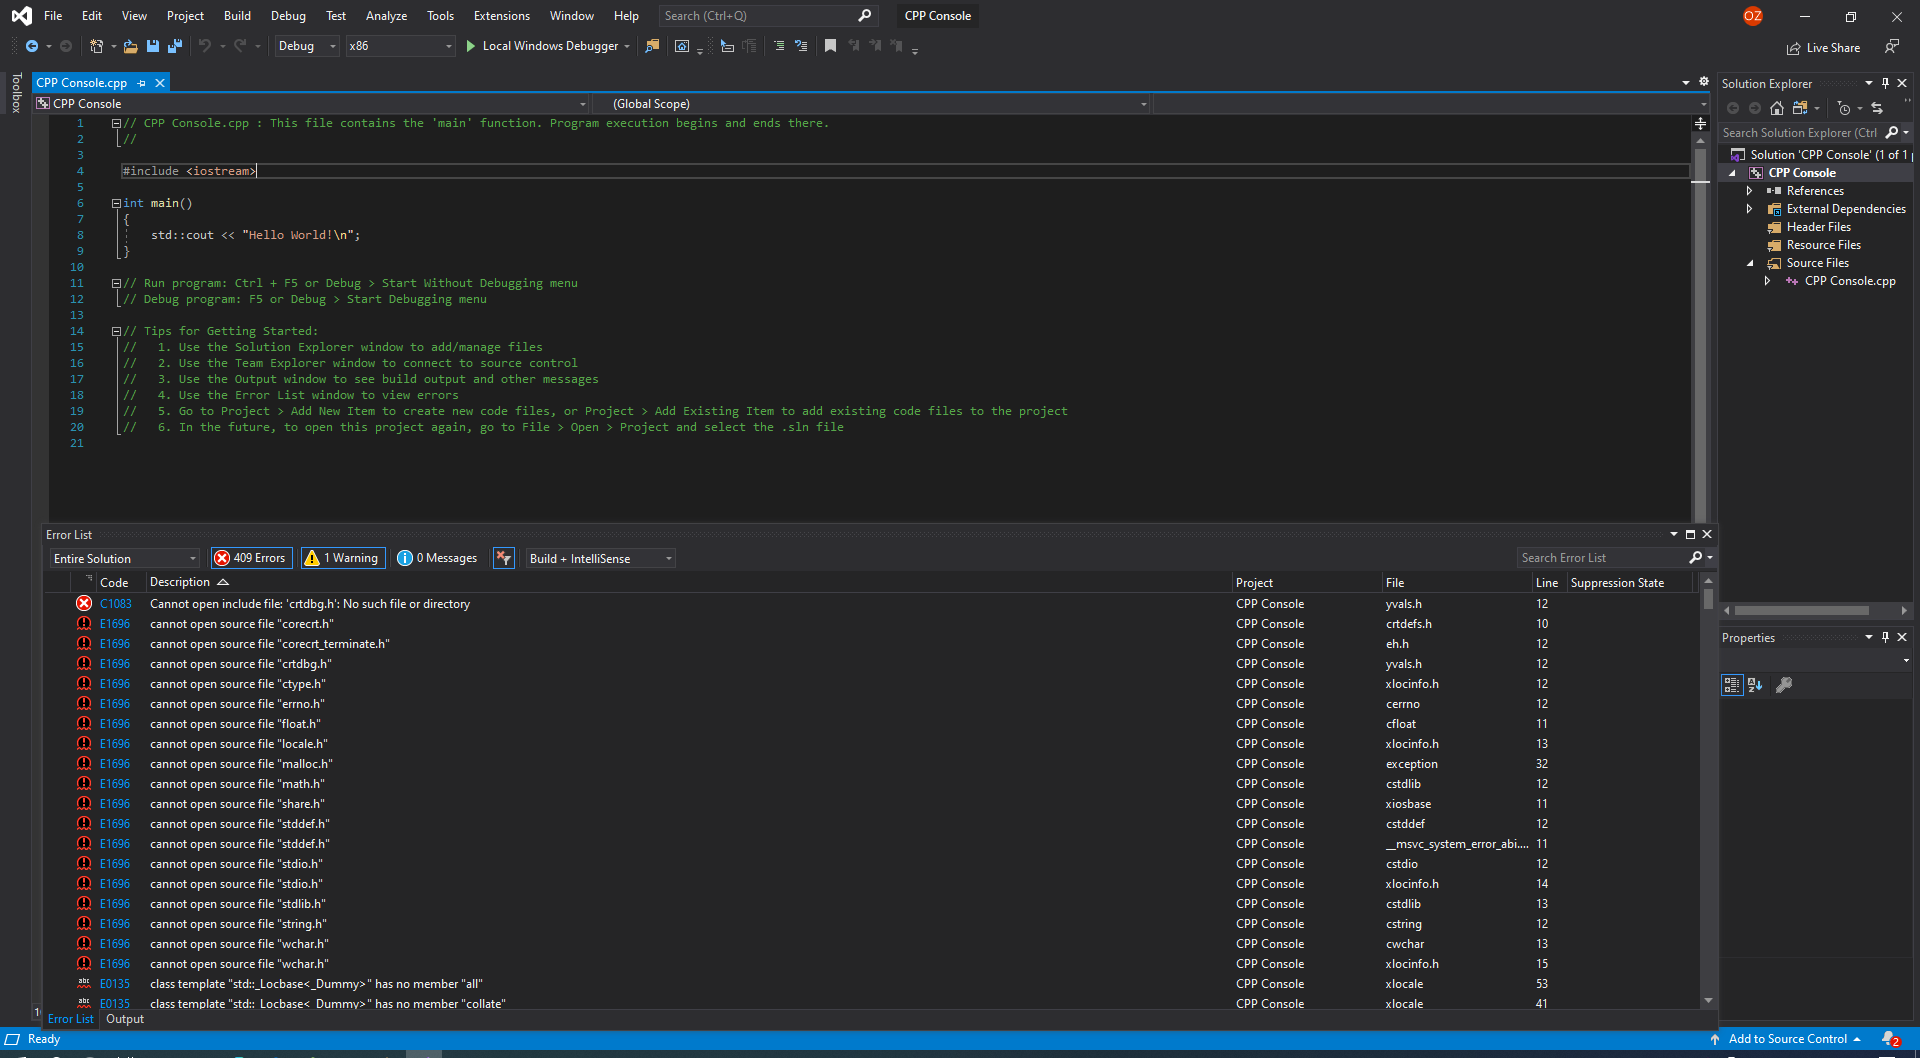This screenshot has height=1058, width=1928.
Task: Open the Global Scope dropdown
Action: click(871, 104)
